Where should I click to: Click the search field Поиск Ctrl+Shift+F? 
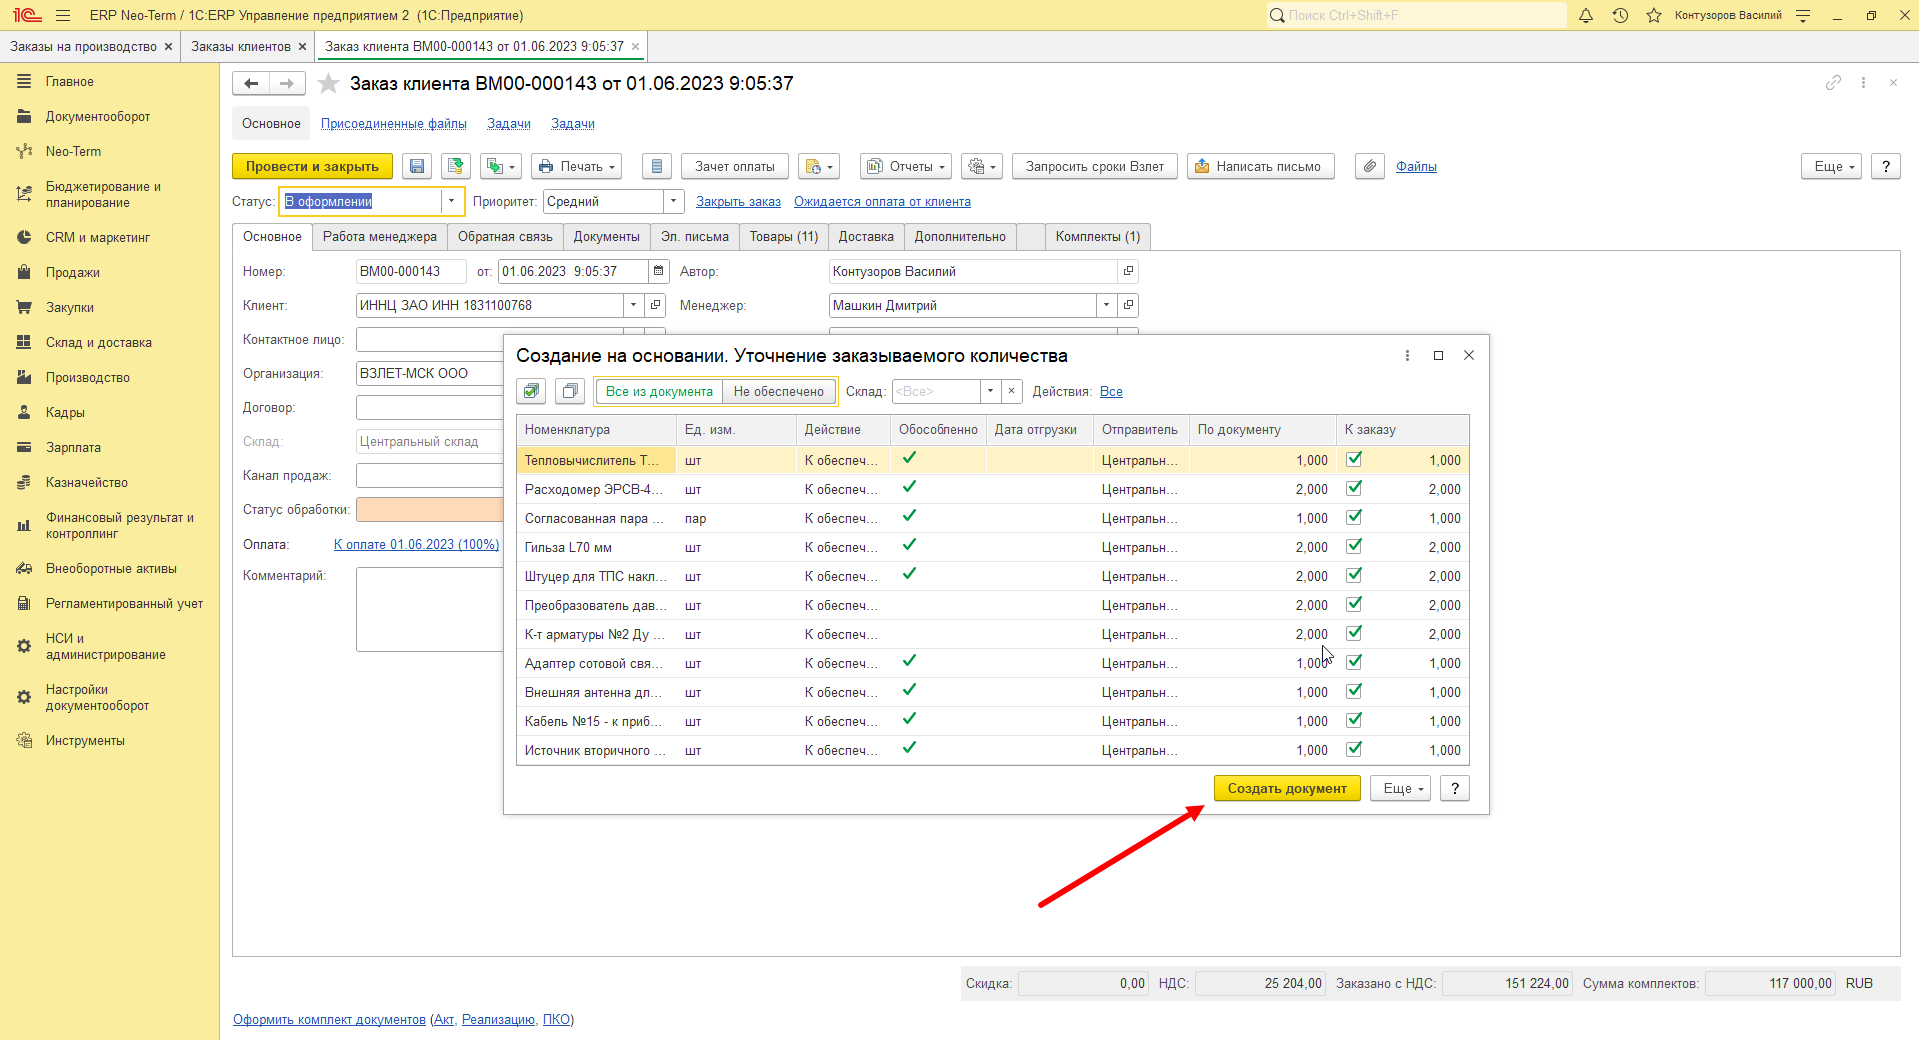(1416, 15)
